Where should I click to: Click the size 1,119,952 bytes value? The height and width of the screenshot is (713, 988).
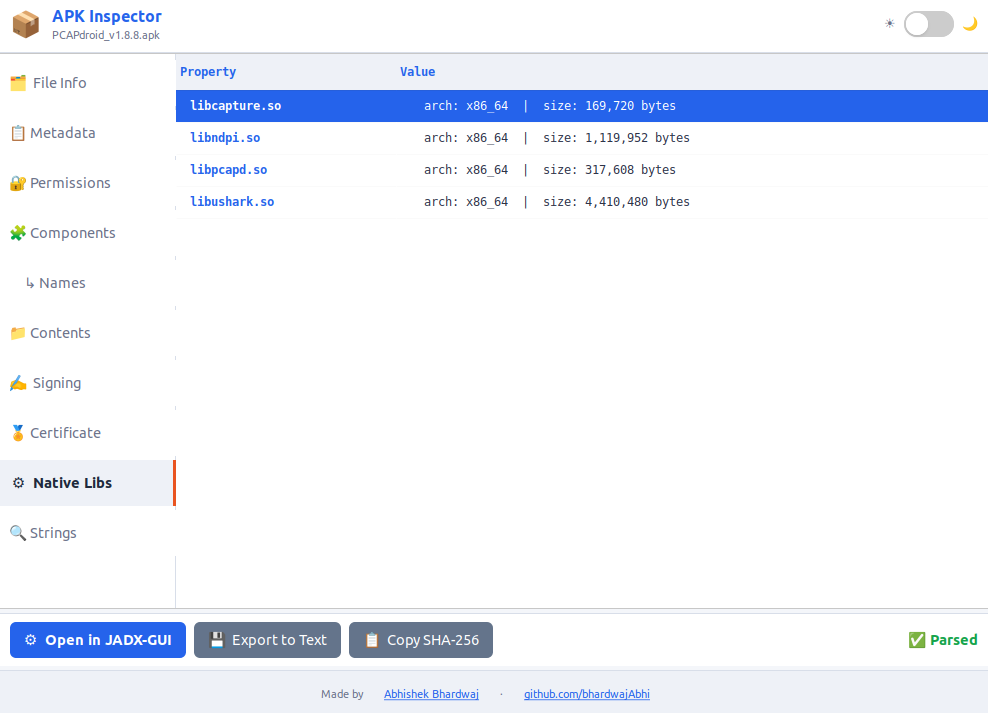[x=616, y=138]
